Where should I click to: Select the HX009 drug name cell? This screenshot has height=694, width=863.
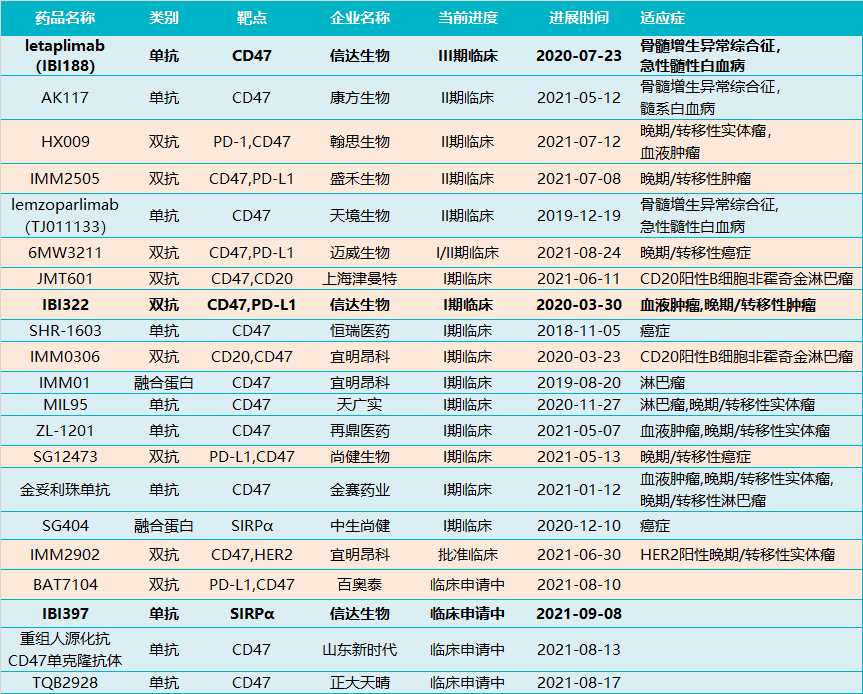point(65,141)
